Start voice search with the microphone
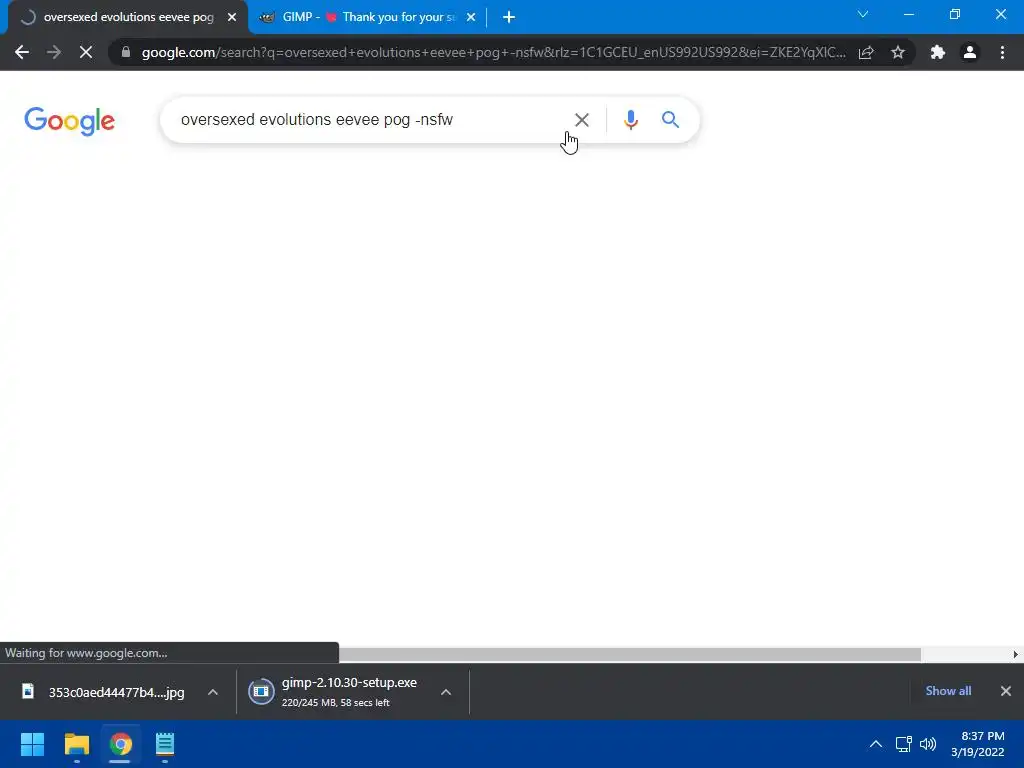Screen dimensions: 1024x768 click(630, 120)
